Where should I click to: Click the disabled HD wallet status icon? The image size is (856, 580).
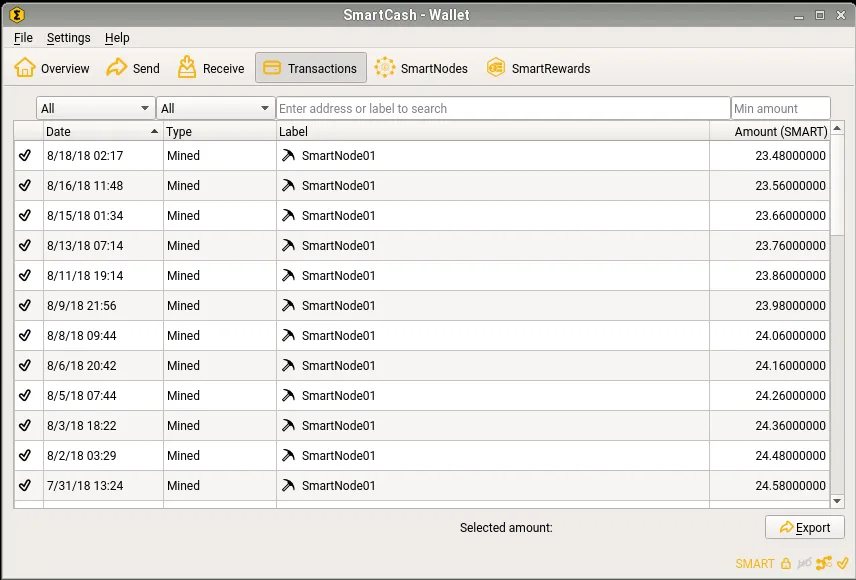804,564
